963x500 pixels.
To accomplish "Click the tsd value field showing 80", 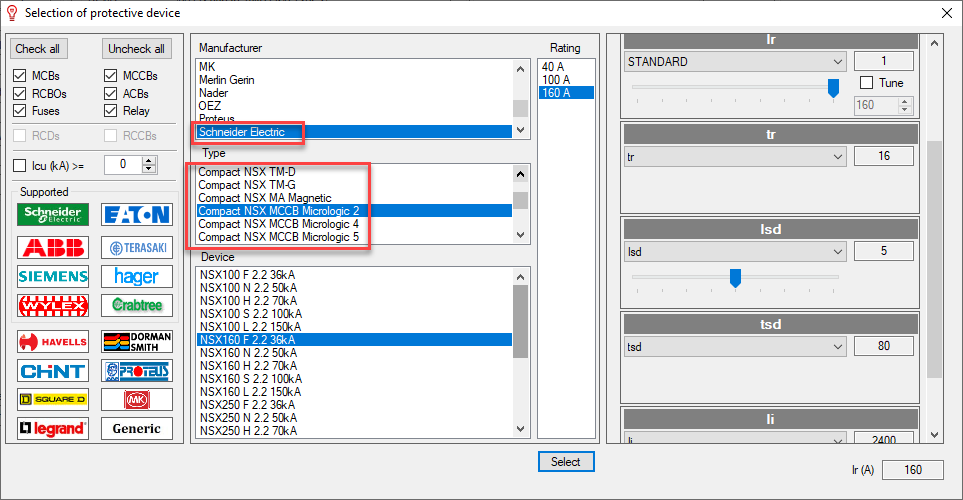I will [884, 346].
